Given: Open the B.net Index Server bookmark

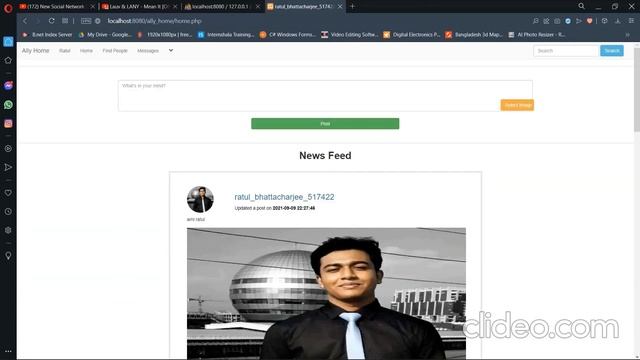Looking at the screenshot, I should point(47,35).
